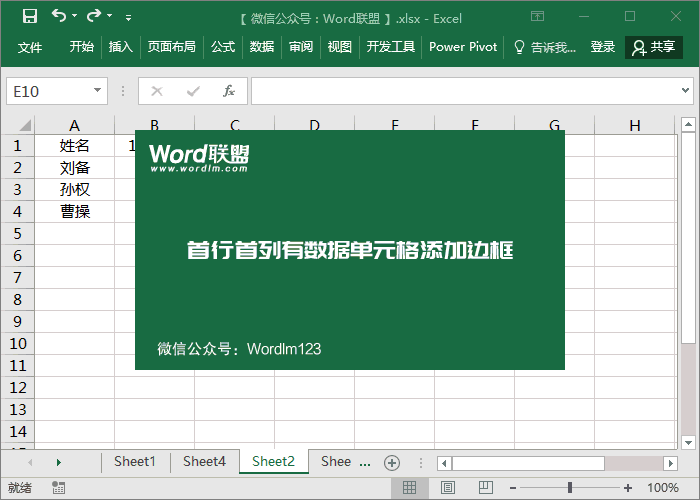This screenshot has width=700, height=500.
Task: Customize the Quick Access Toolbar
Action: coord(129,18)
